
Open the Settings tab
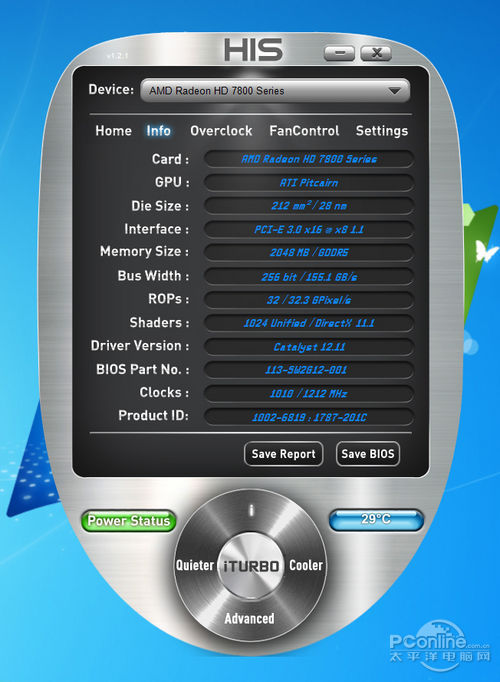click(x=382, y=131)
